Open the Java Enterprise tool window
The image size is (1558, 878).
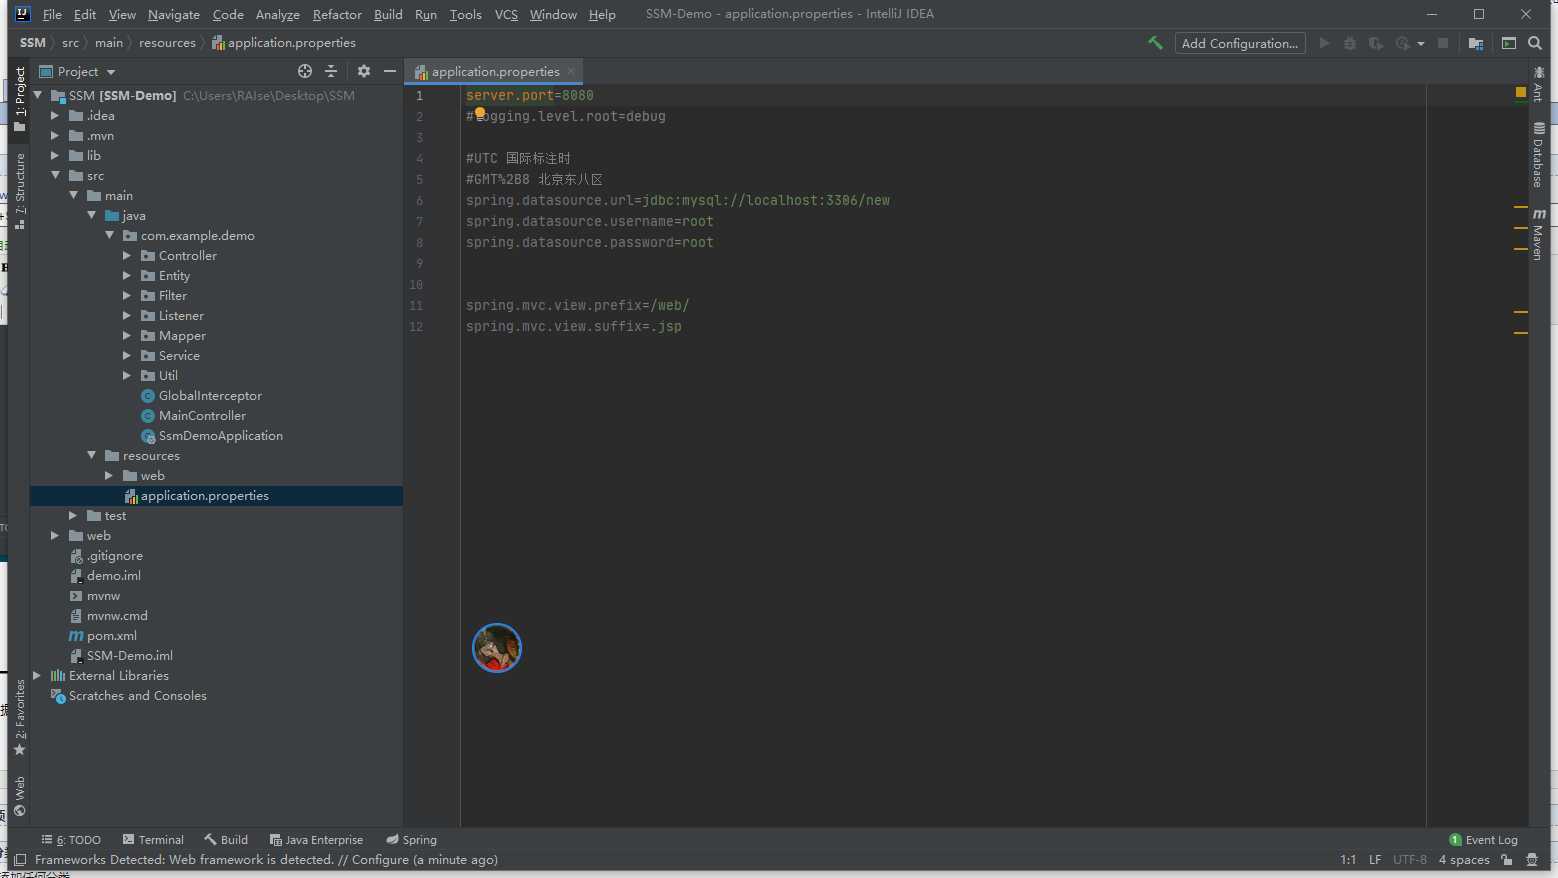pos(316,840)
